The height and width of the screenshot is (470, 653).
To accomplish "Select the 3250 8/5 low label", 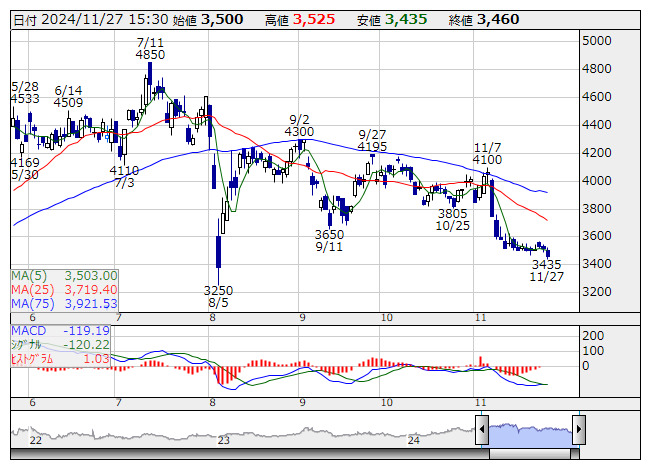I will 218,296.
